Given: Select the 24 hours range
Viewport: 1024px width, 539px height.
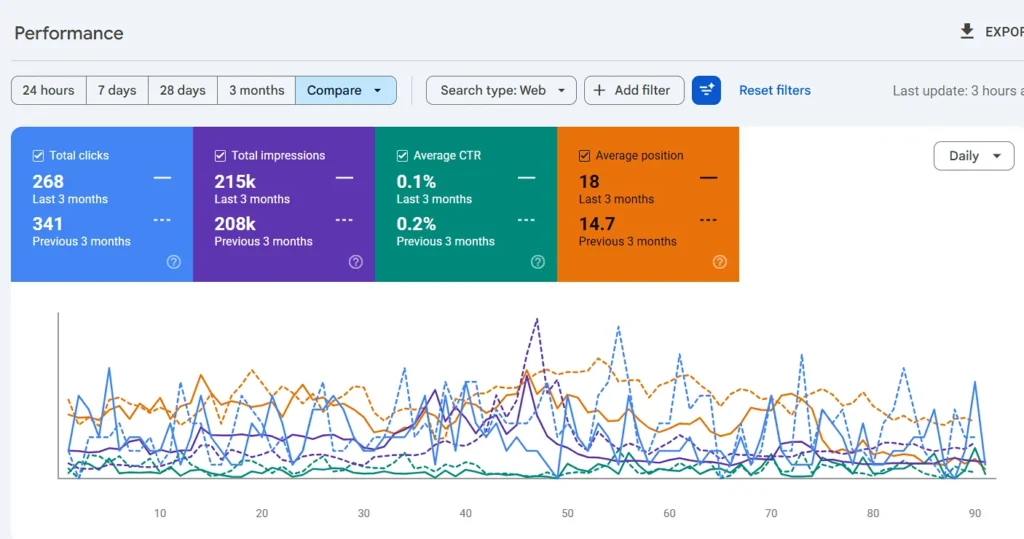Looking at the screenshot, I should [x=48, y=90].
